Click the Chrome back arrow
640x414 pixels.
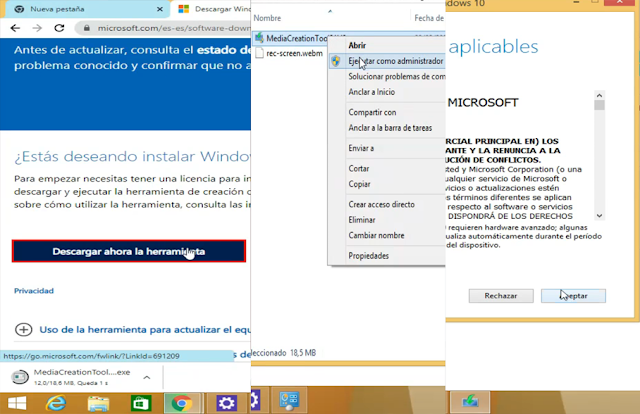(x=15, y=28)
